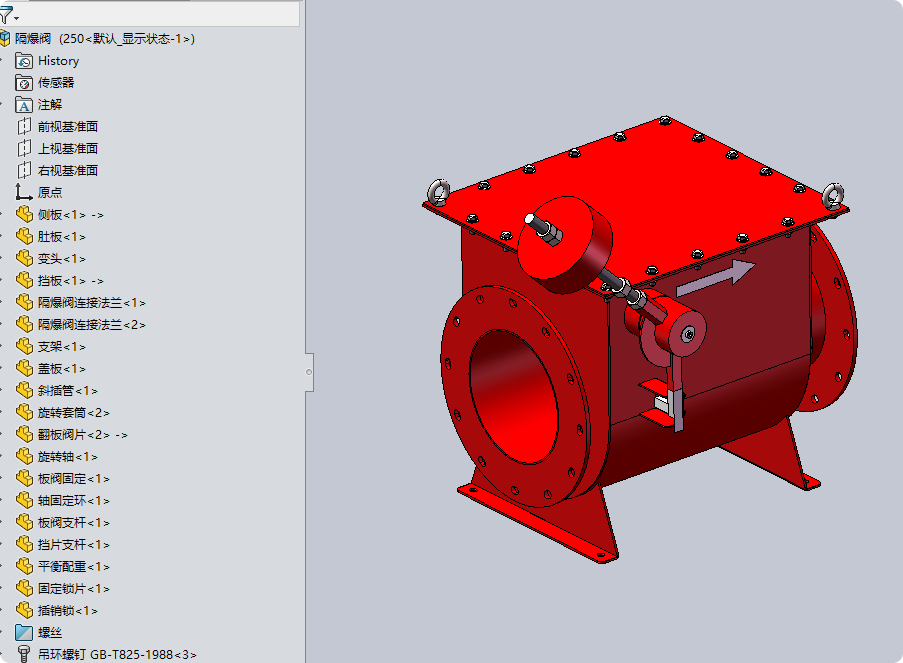Image resolution: width=903 pixels, height=663 pixels.
Task: Click the feature tree filter input field
Action: click(x=160, y=14)
